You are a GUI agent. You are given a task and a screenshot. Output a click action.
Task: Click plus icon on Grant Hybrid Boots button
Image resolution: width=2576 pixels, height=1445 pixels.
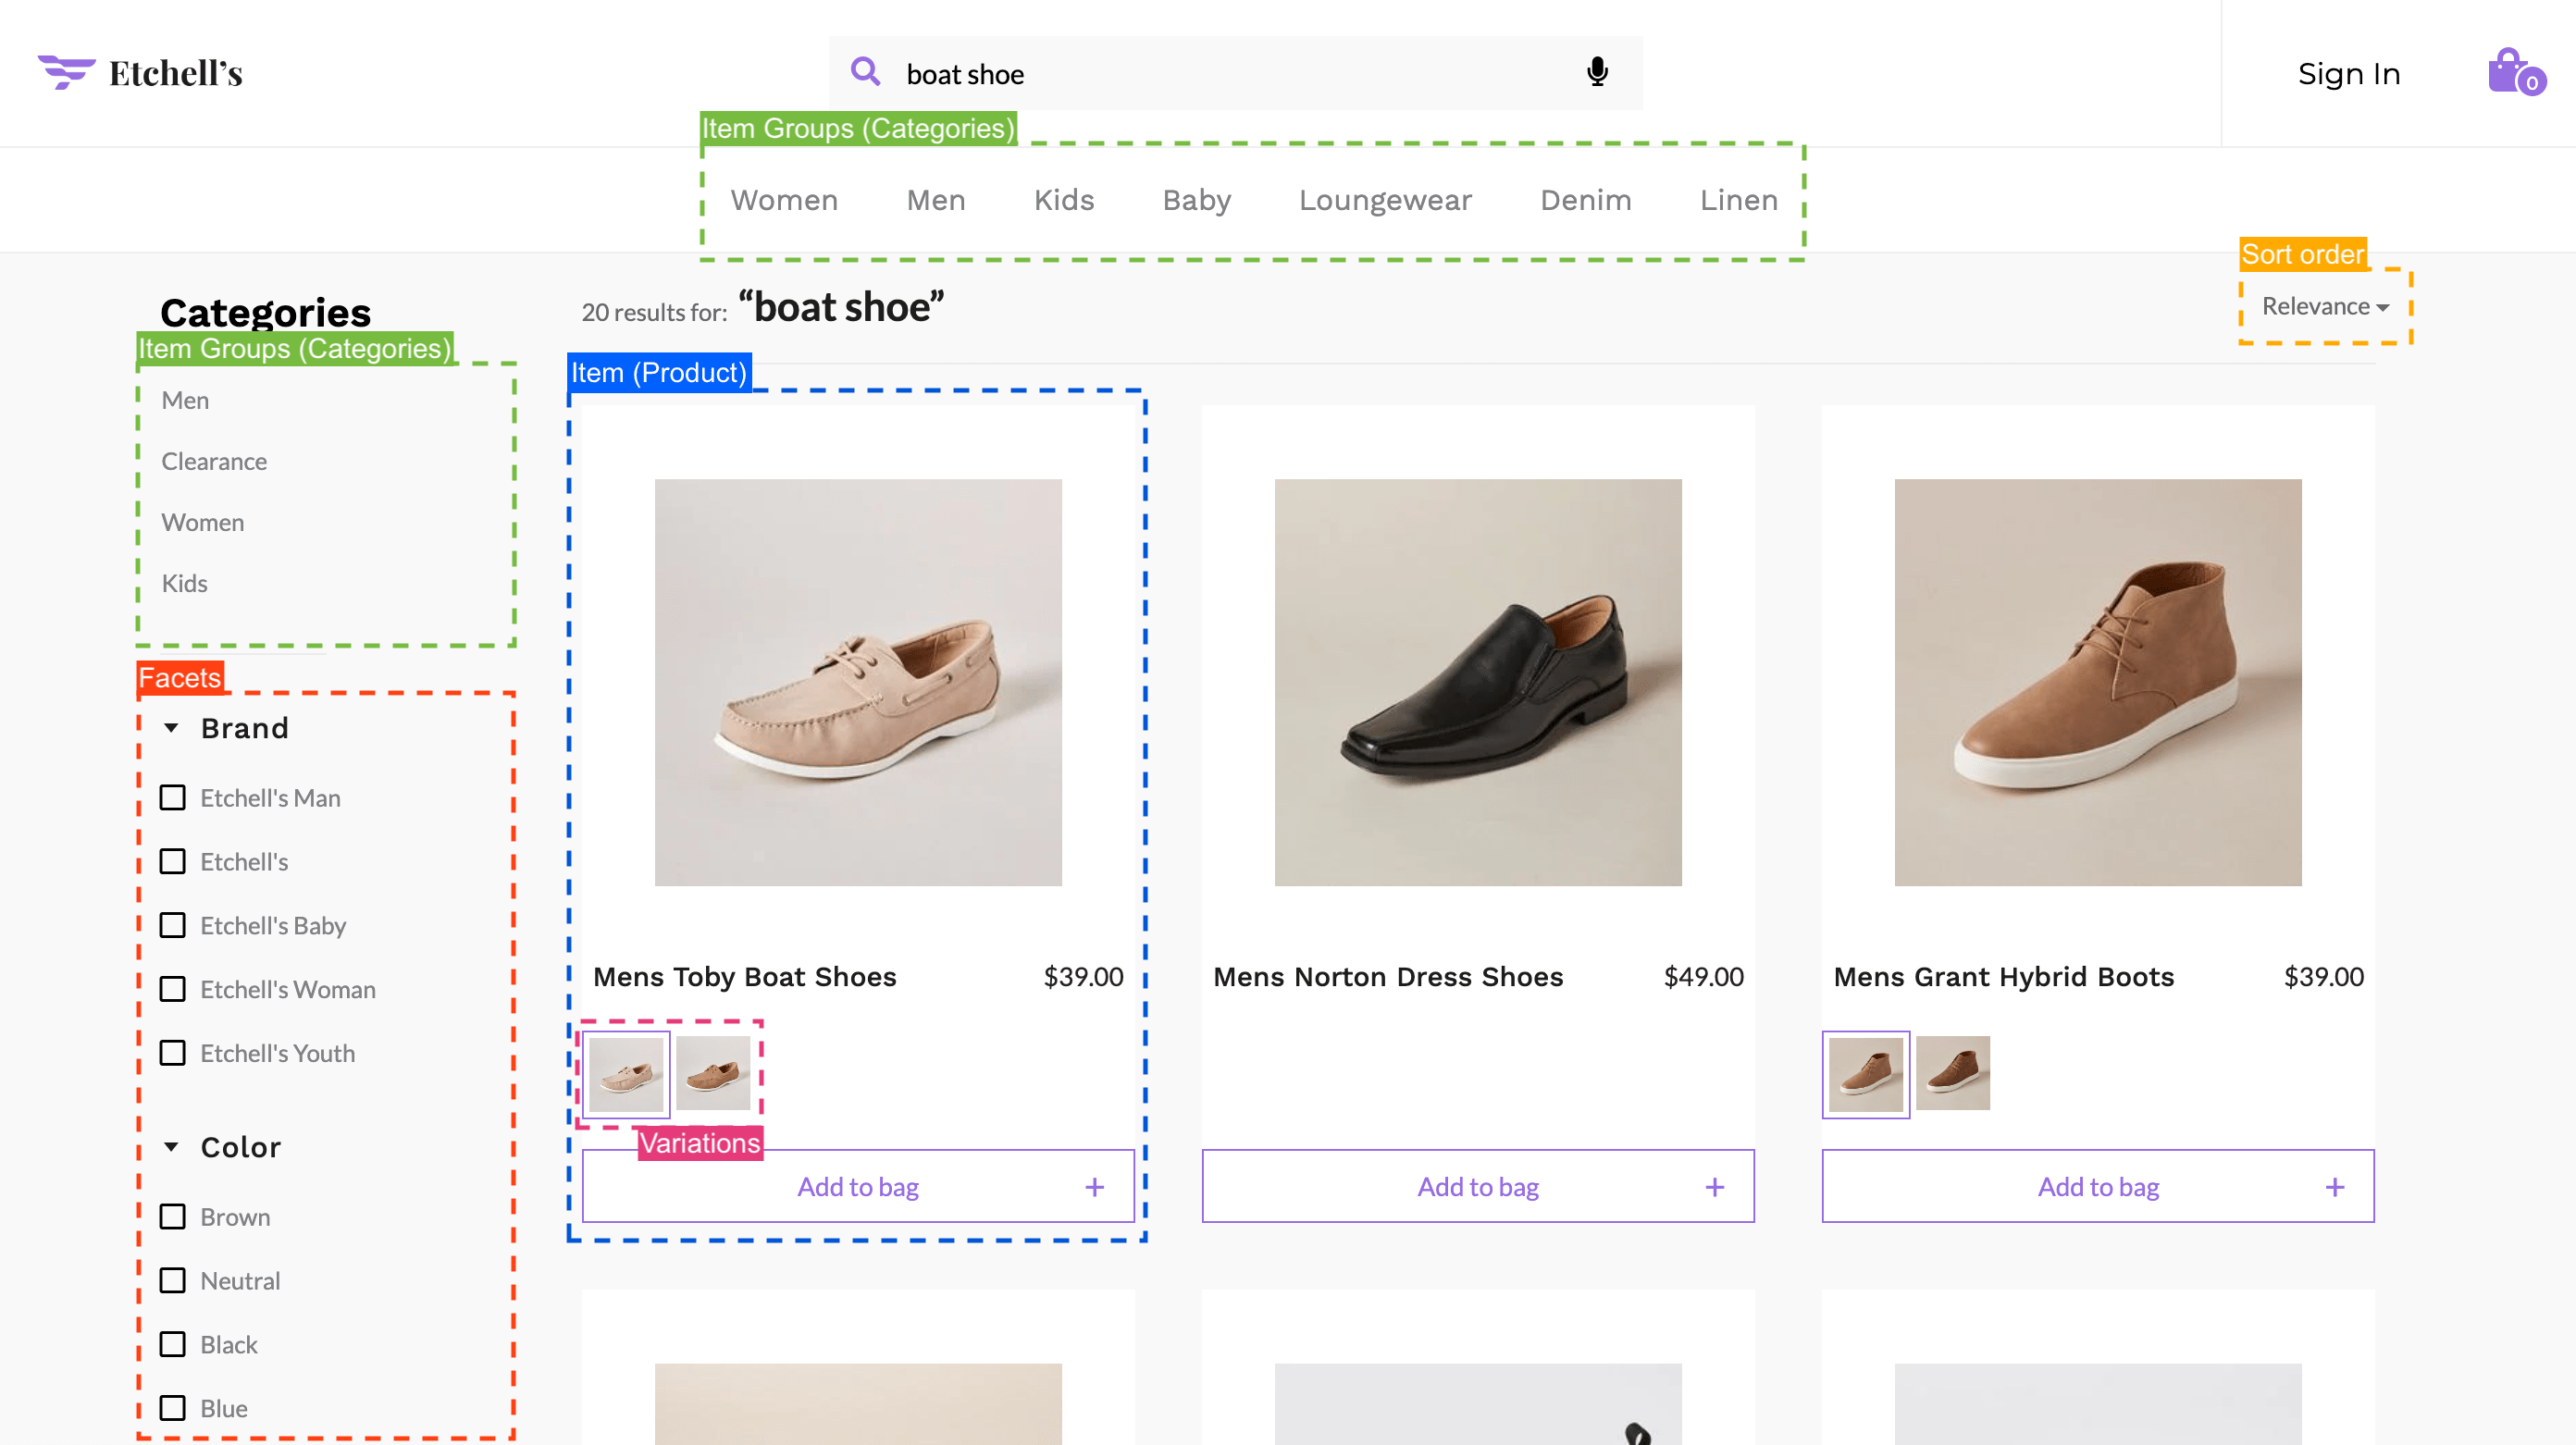tap(2335, 1187)
